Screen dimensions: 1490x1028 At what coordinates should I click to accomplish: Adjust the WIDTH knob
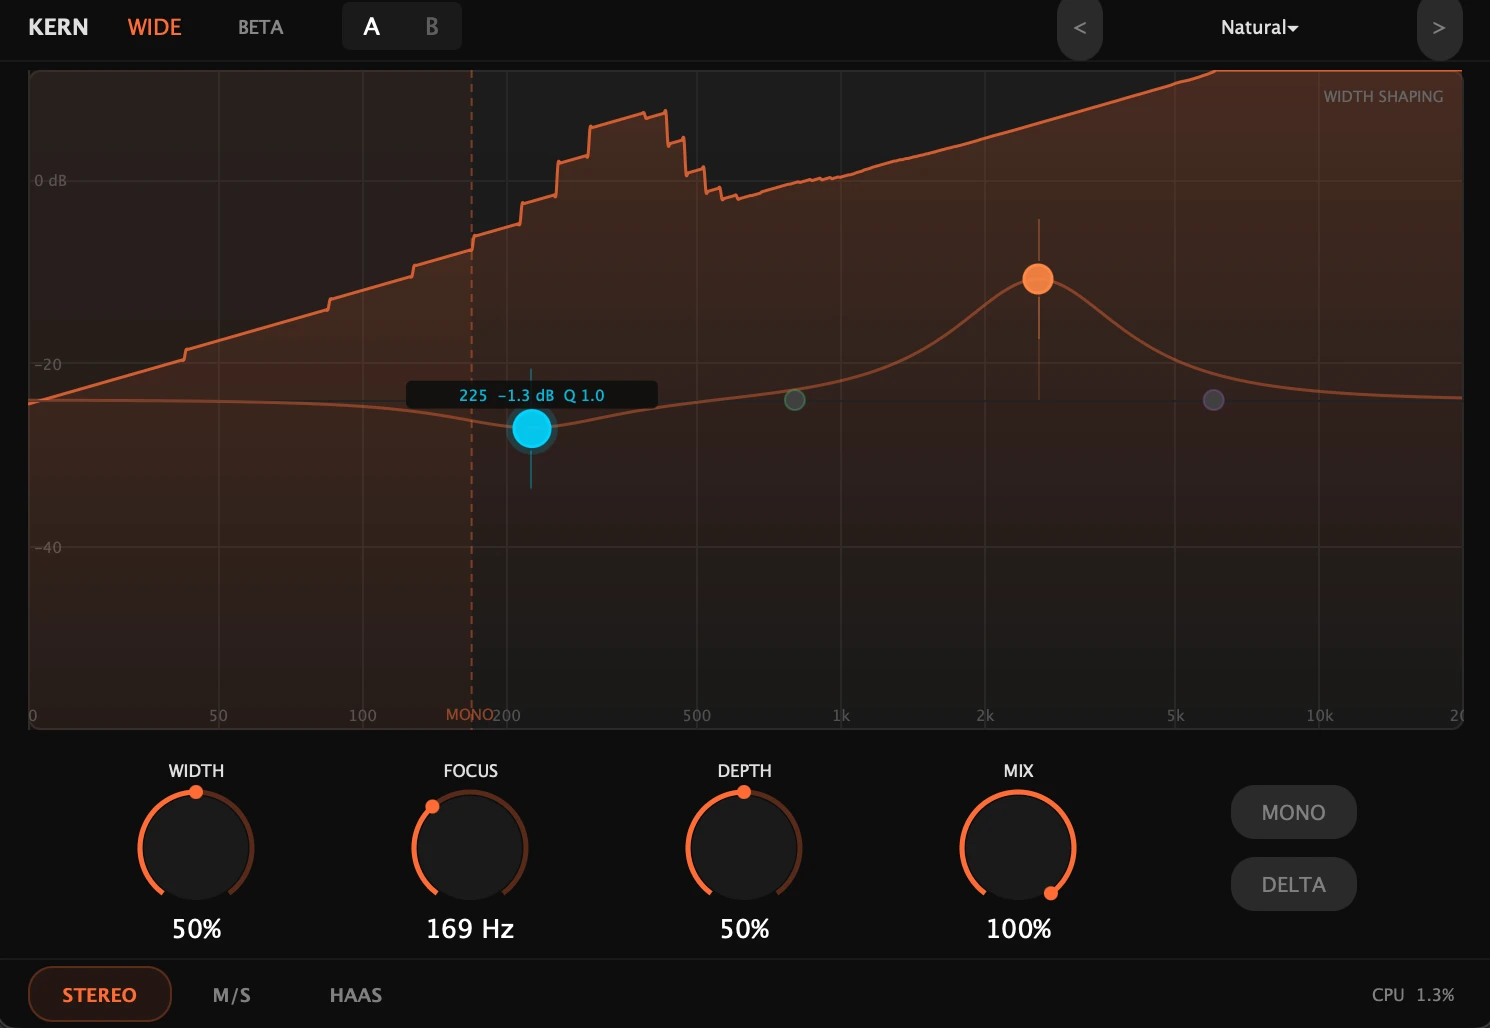pyautogui.click(x=196, y=847)
